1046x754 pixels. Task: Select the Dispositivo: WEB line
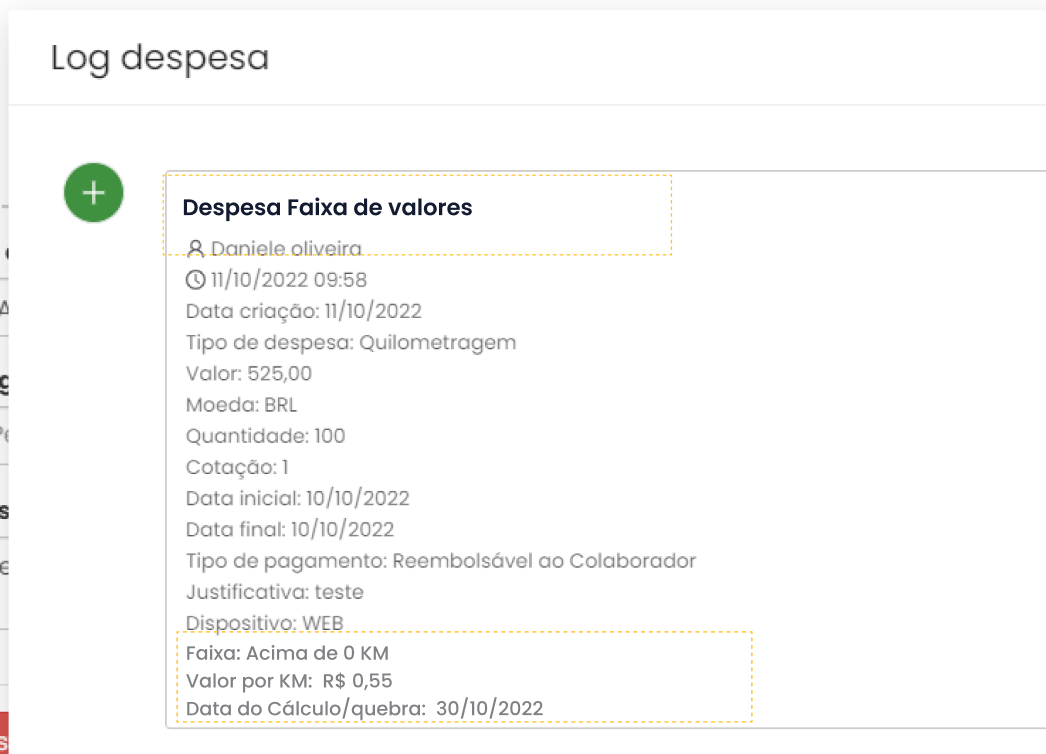point(265,623)
